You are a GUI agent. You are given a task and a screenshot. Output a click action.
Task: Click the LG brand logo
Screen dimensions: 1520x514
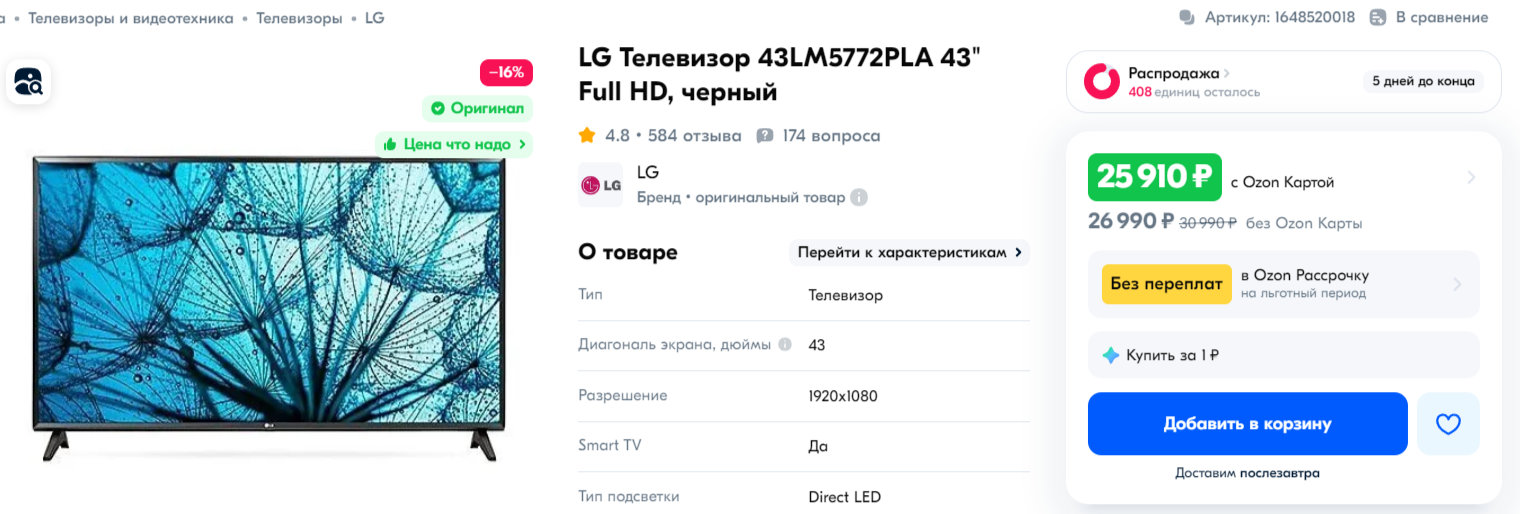coord(601,185)
